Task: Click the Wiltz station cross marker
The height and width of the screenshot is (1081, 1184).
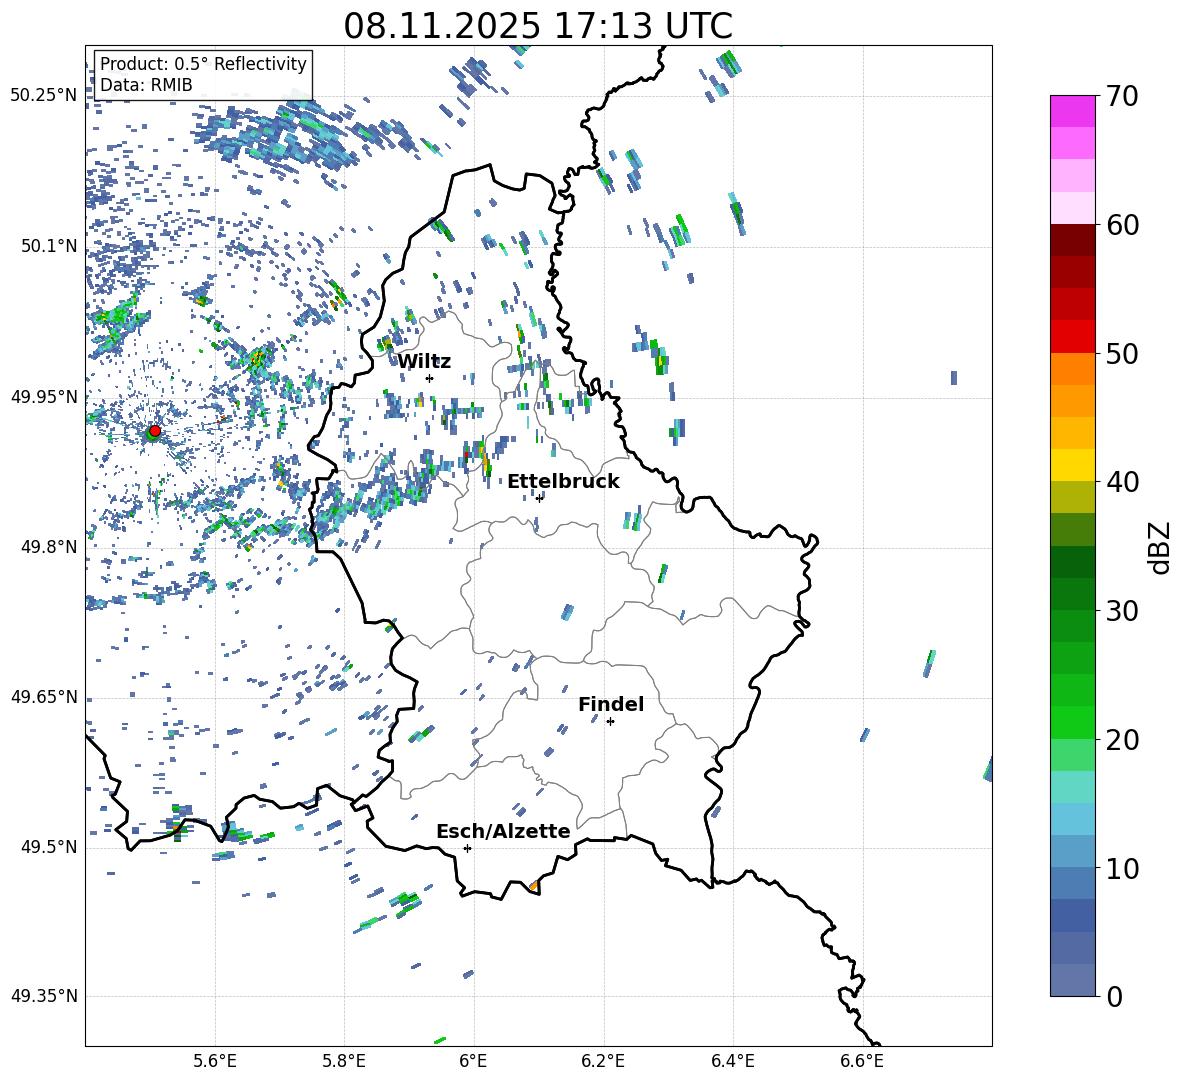Action: point(430,378)
